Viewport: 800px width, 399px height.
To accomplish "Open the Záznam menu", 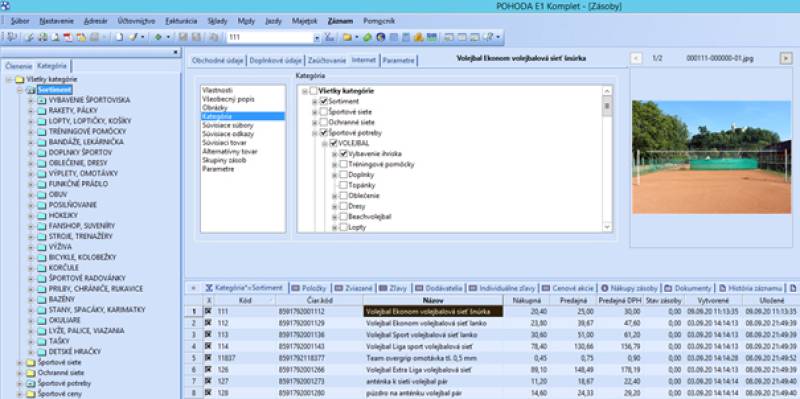I will tap(340, 21).
